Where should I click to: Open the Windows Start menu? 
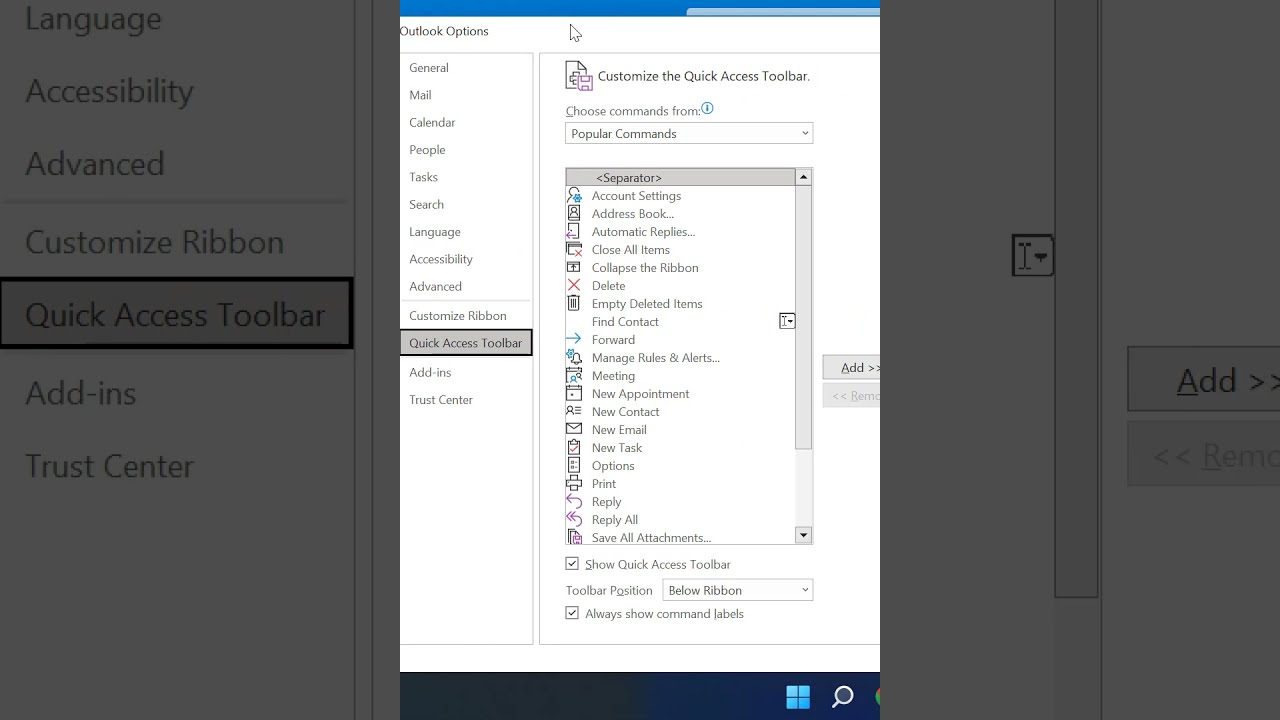798,697
